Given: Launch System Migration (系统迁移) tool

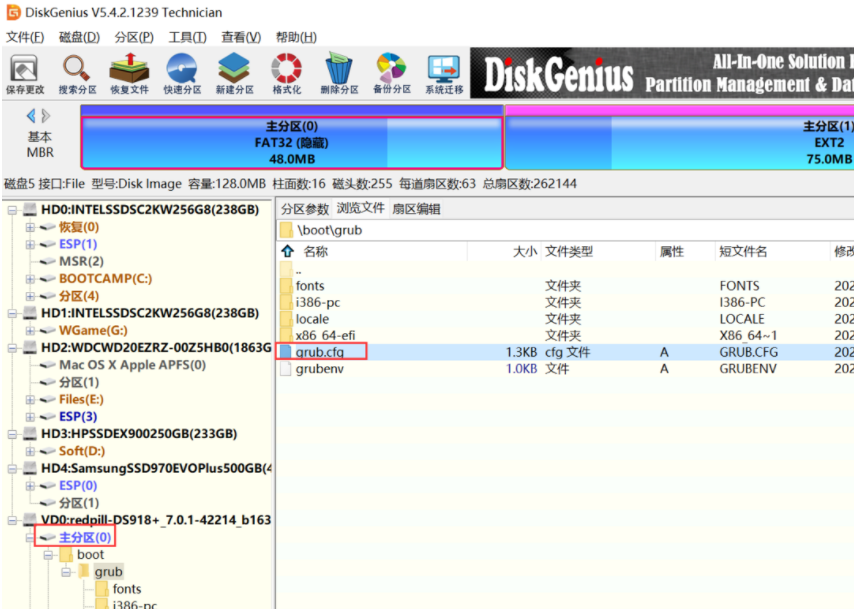Looking at the screenshot, I should 444,74.
